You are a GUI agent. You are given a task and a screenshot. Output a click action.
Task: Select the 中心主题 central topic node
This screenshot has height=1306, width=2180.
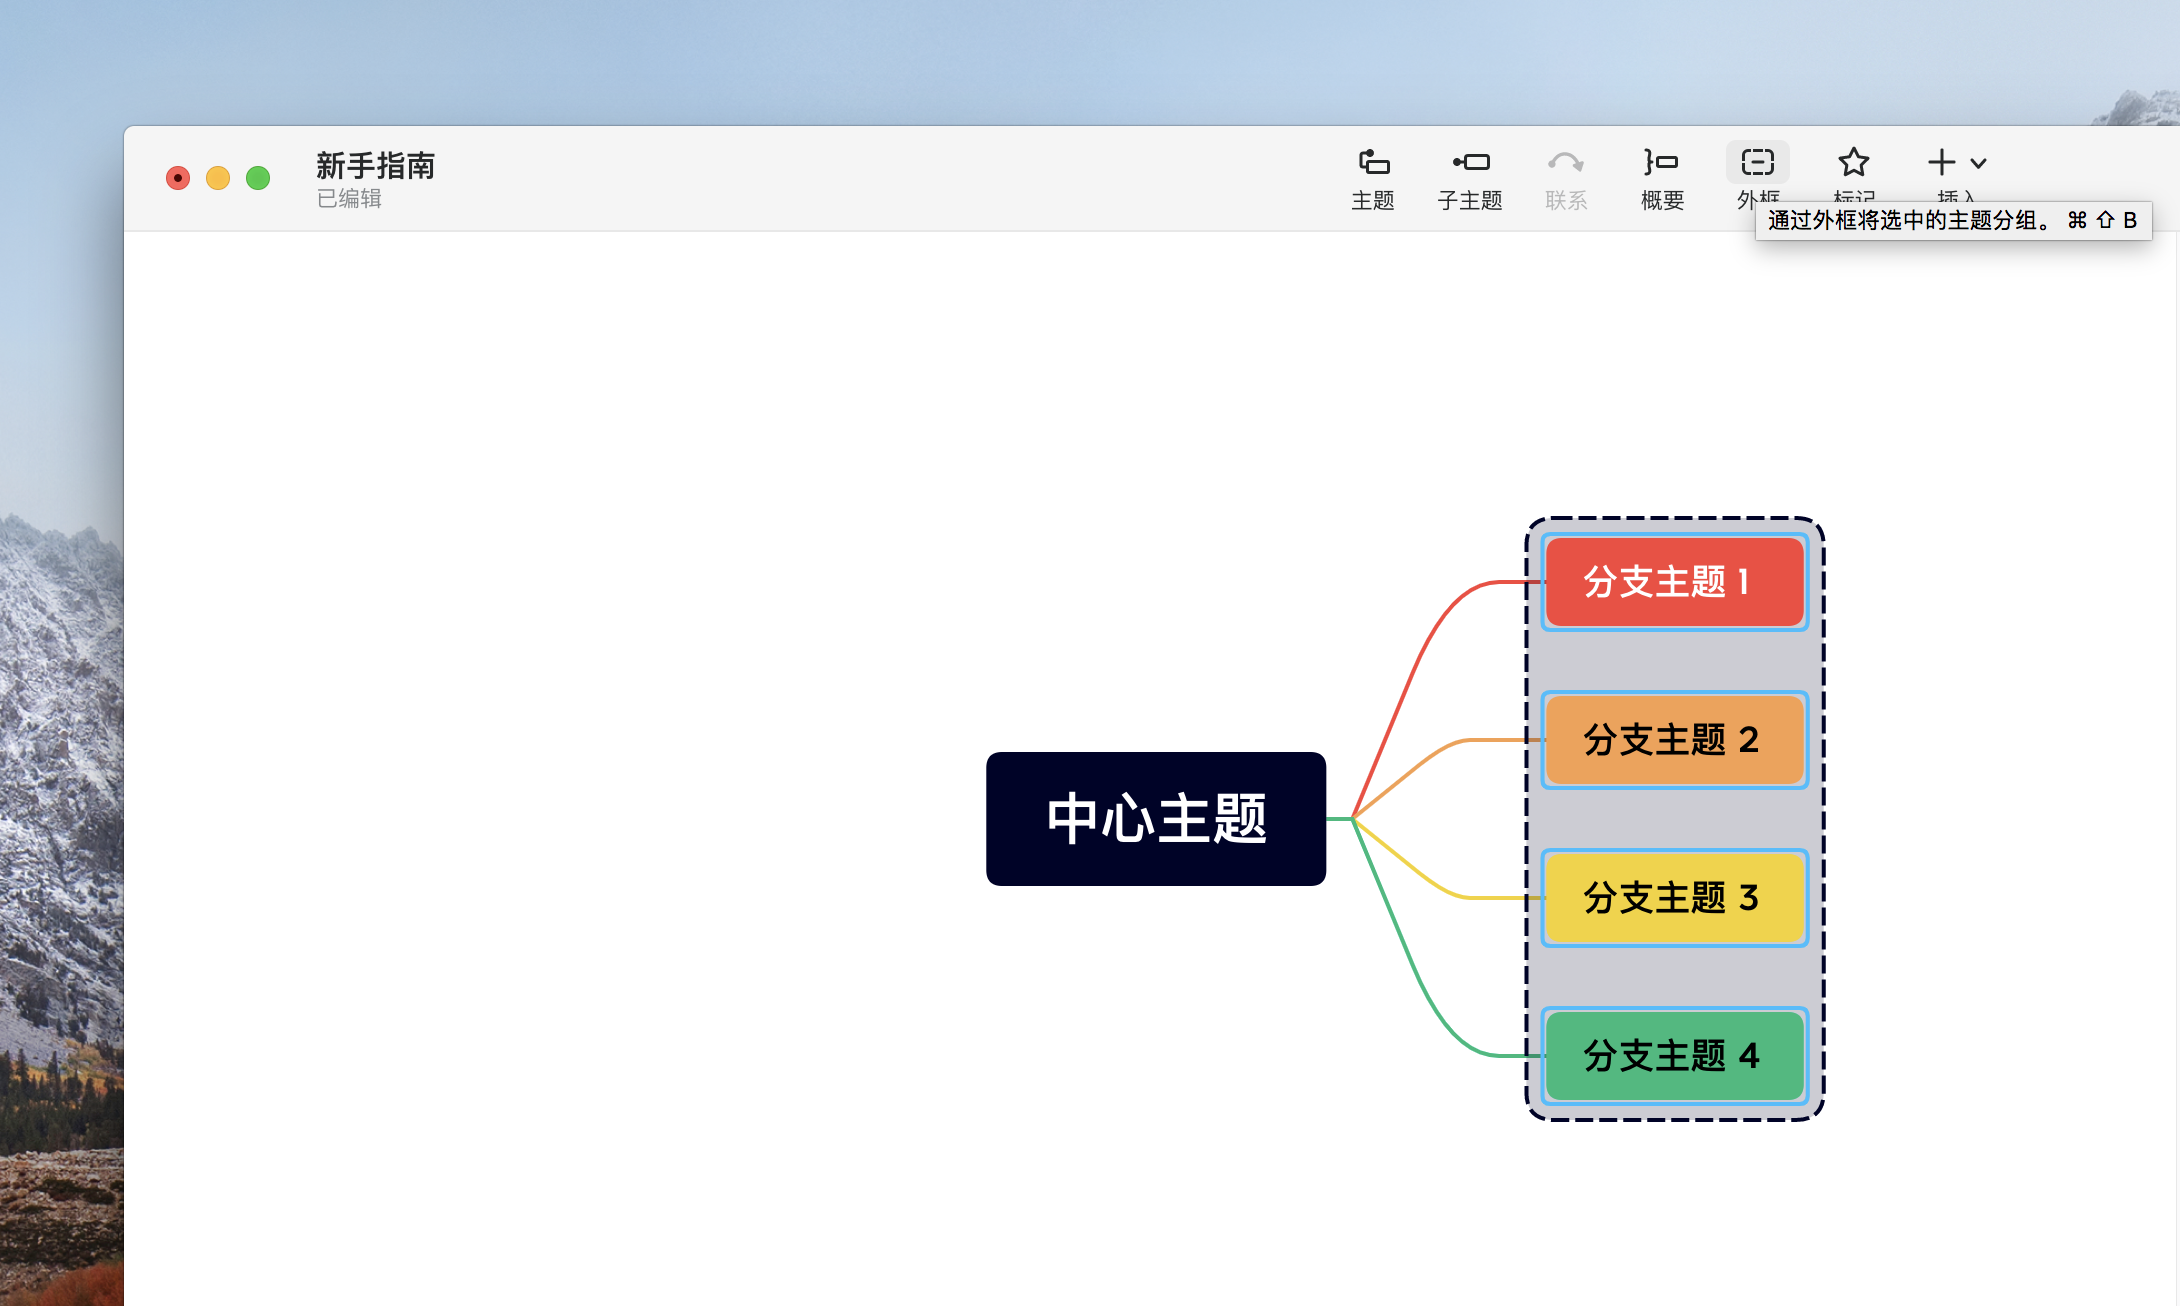[x=1156, y=819]
